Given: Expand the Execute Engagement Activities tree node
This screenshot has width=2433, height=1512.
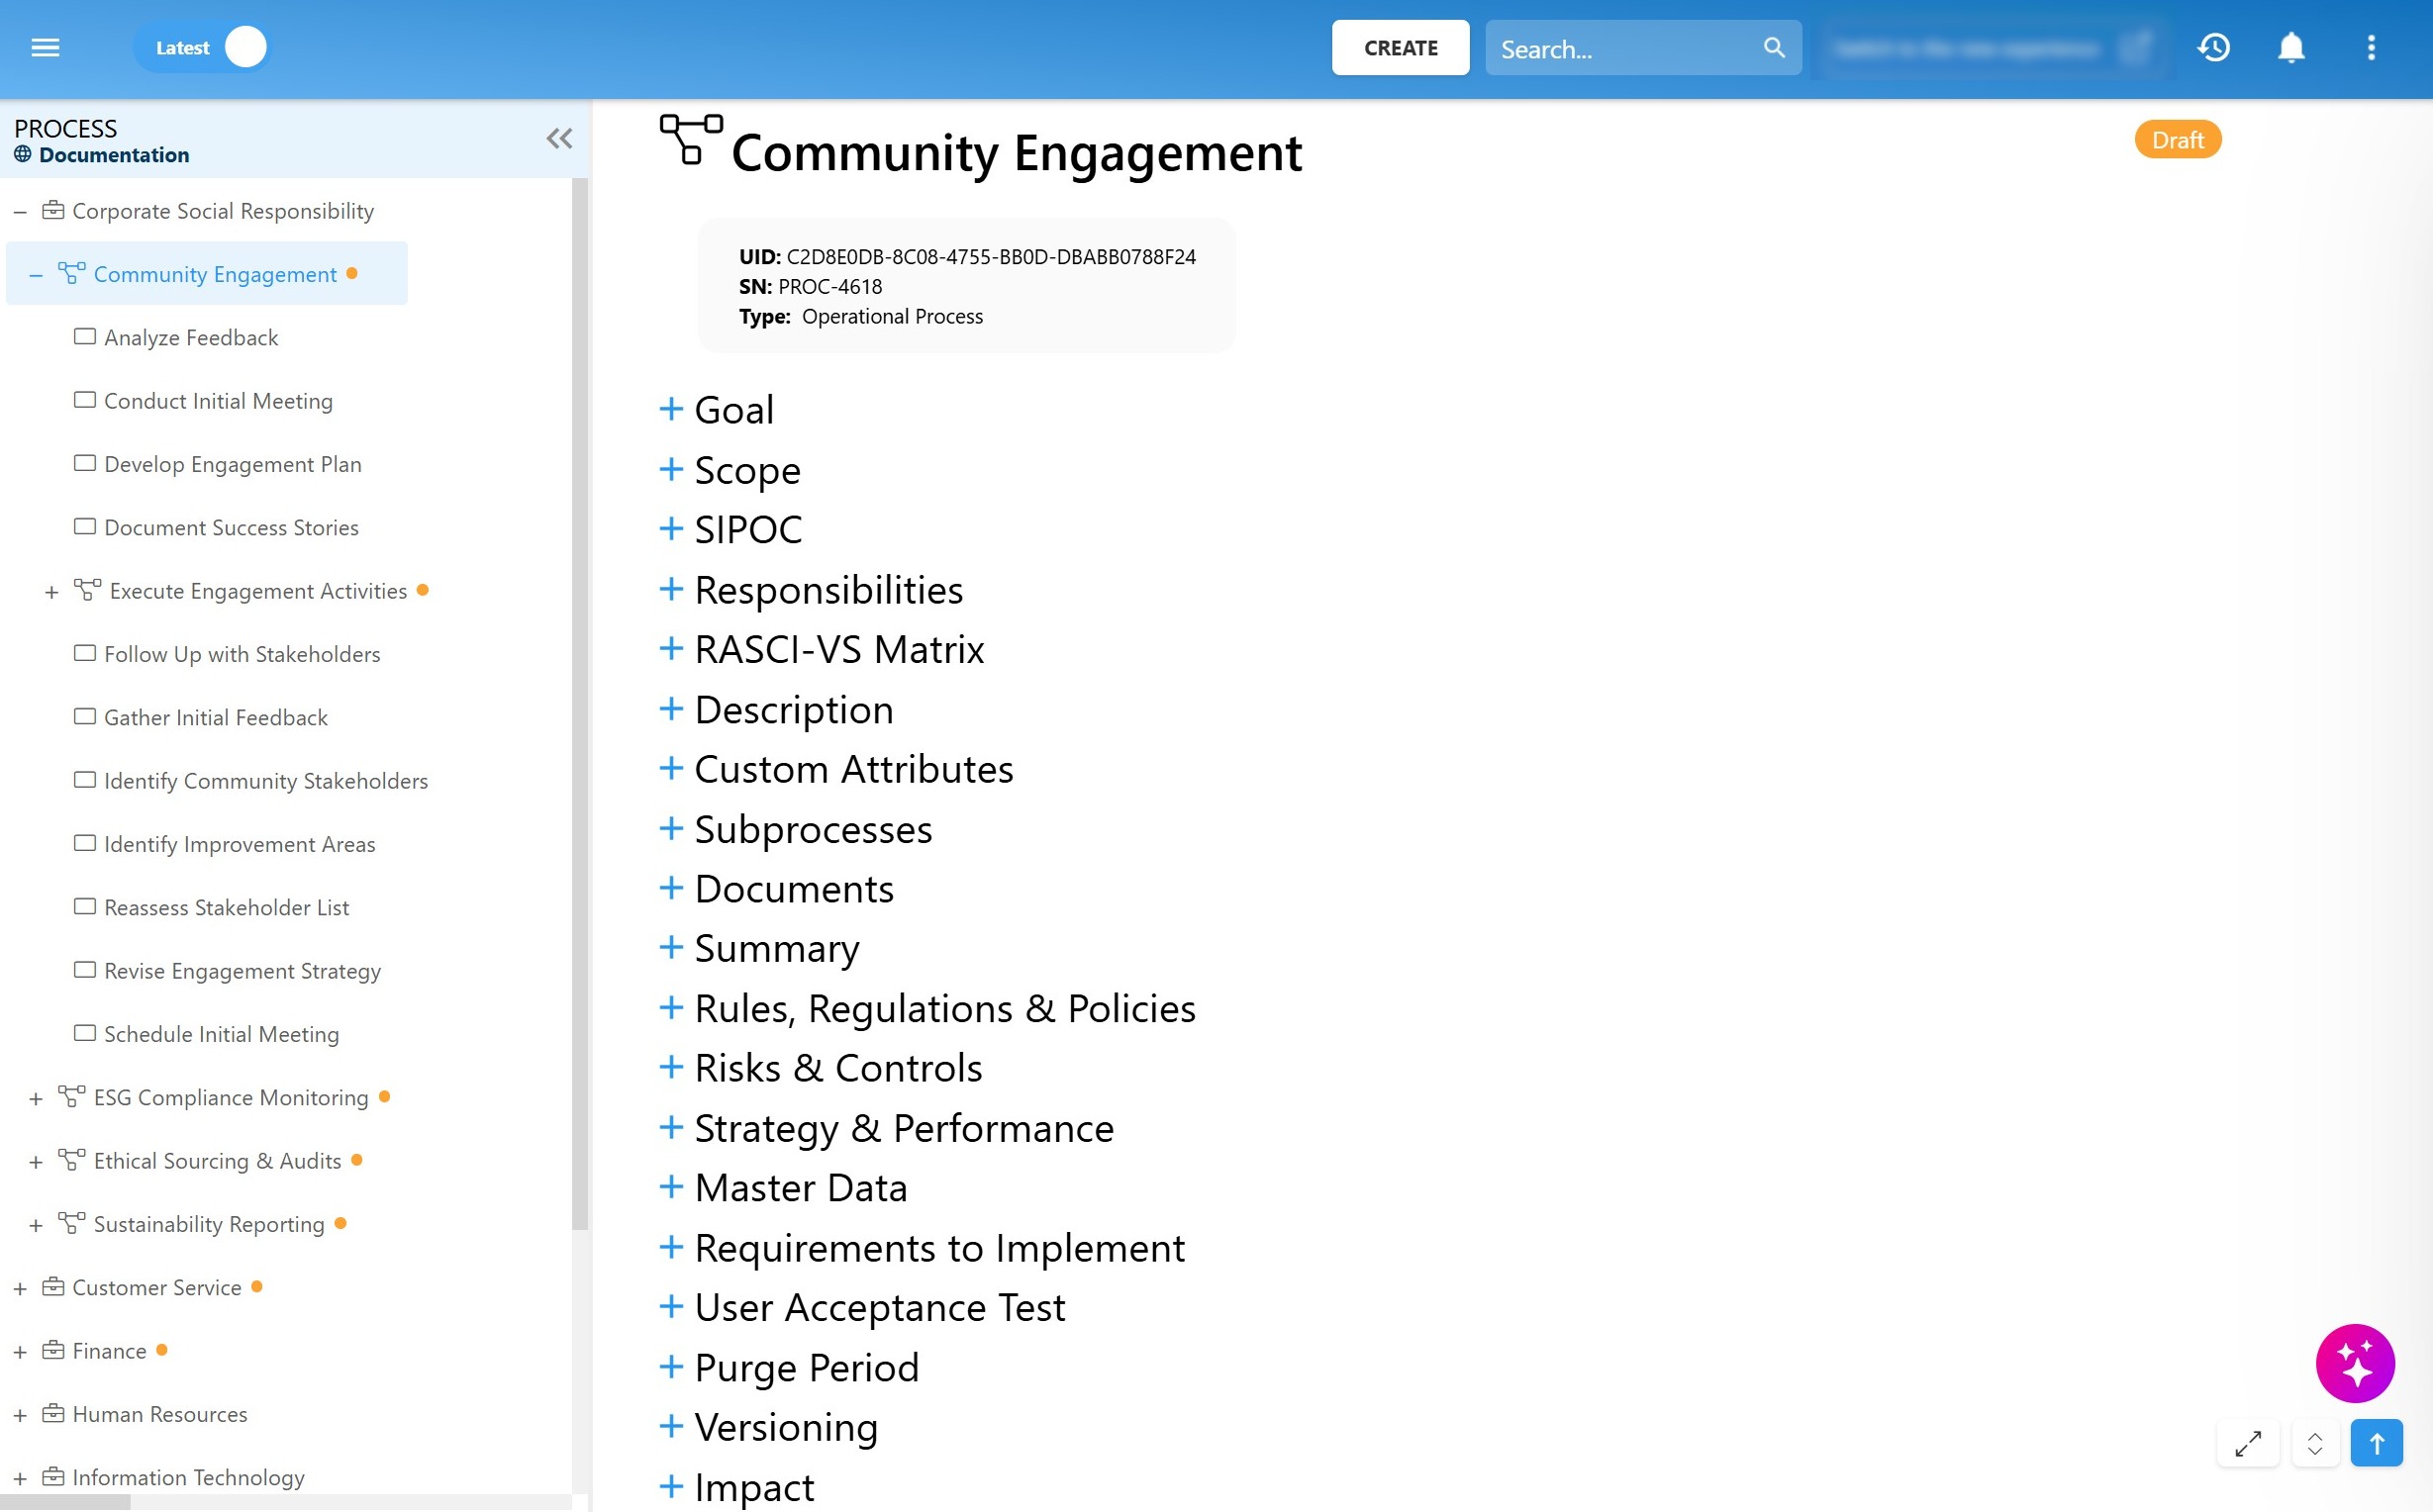Looking at the screenshot, I should [52, 592].
